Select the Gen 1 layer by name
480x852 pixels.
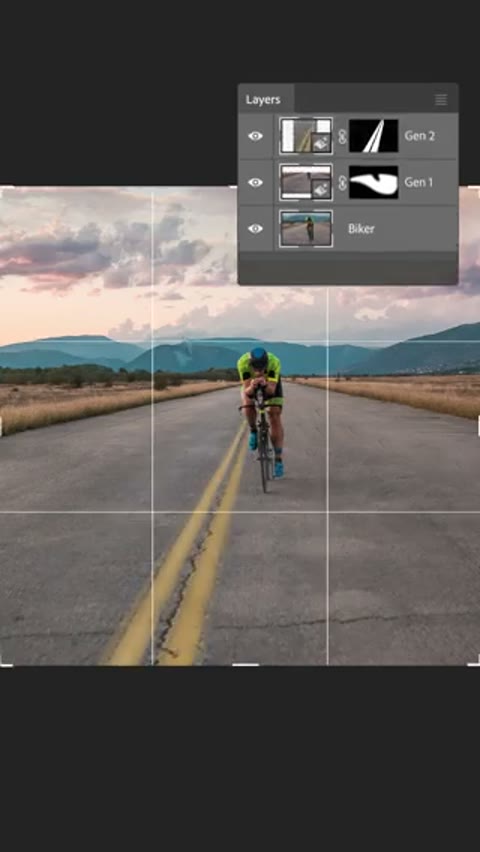419,183
